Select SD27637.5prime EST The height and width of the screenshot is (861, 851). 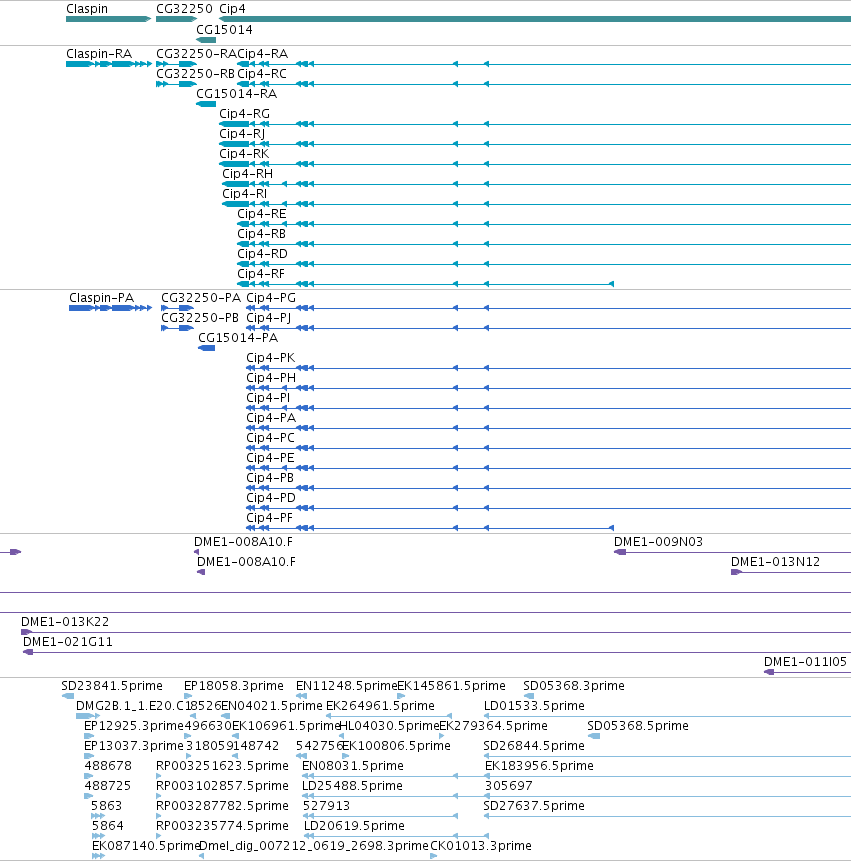[x=667, y=816]
